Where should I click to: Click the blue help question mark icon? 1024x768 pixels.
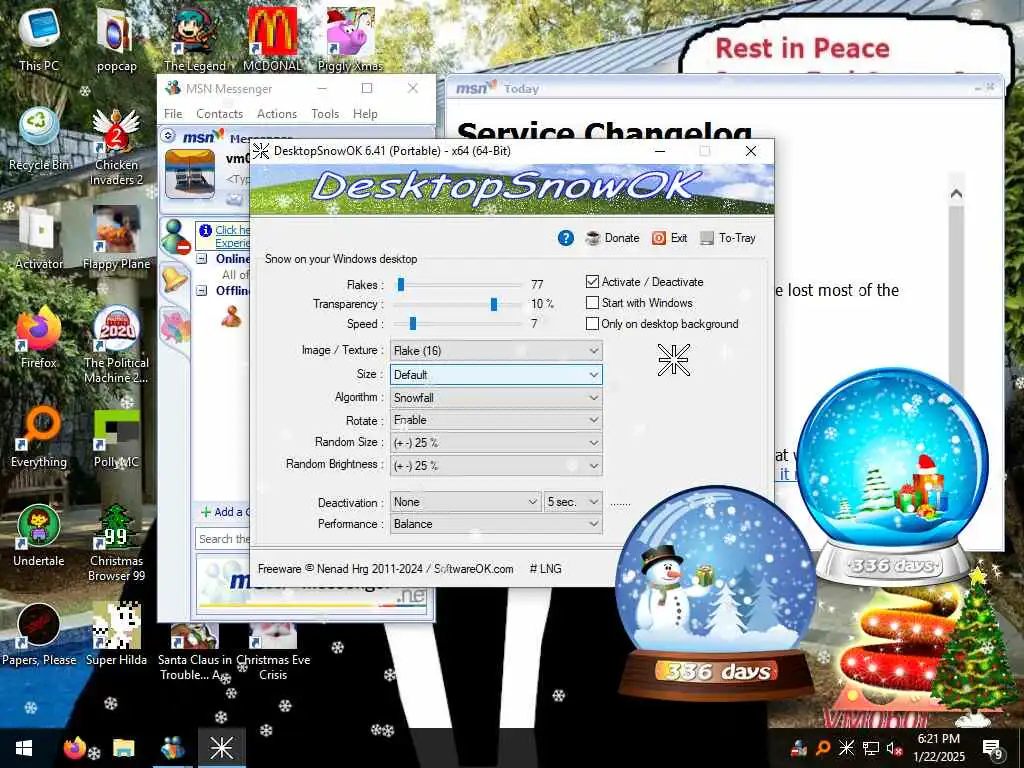[566, 238]
